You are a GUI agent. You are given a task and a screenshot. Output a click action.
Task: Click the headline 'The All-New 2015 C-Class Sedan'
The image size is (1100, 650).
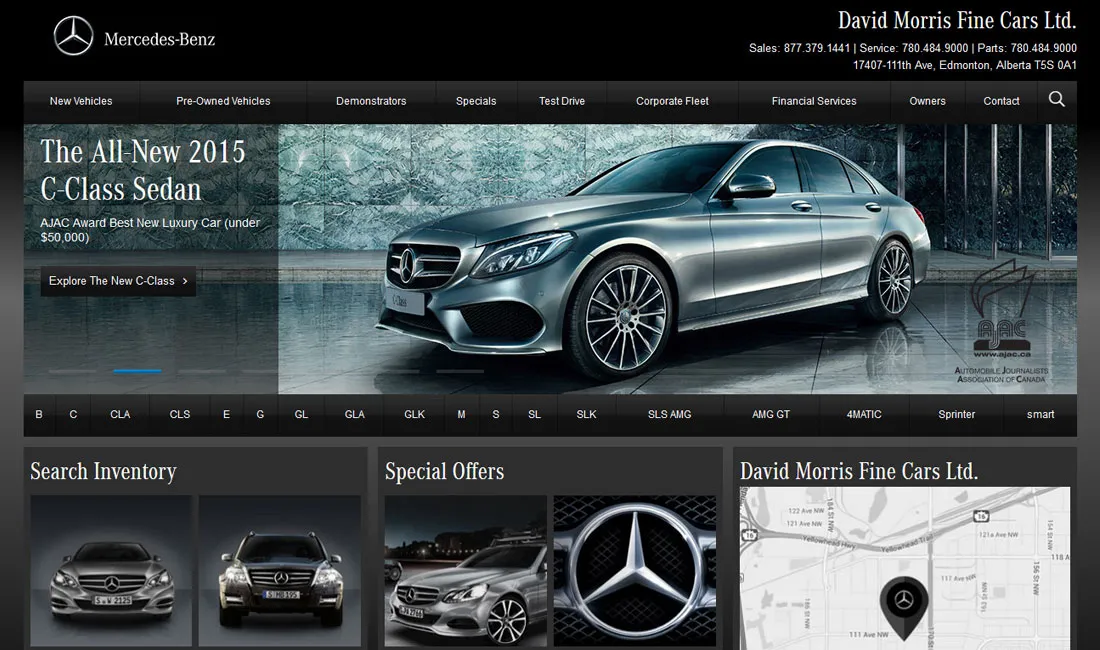point(143,170)
